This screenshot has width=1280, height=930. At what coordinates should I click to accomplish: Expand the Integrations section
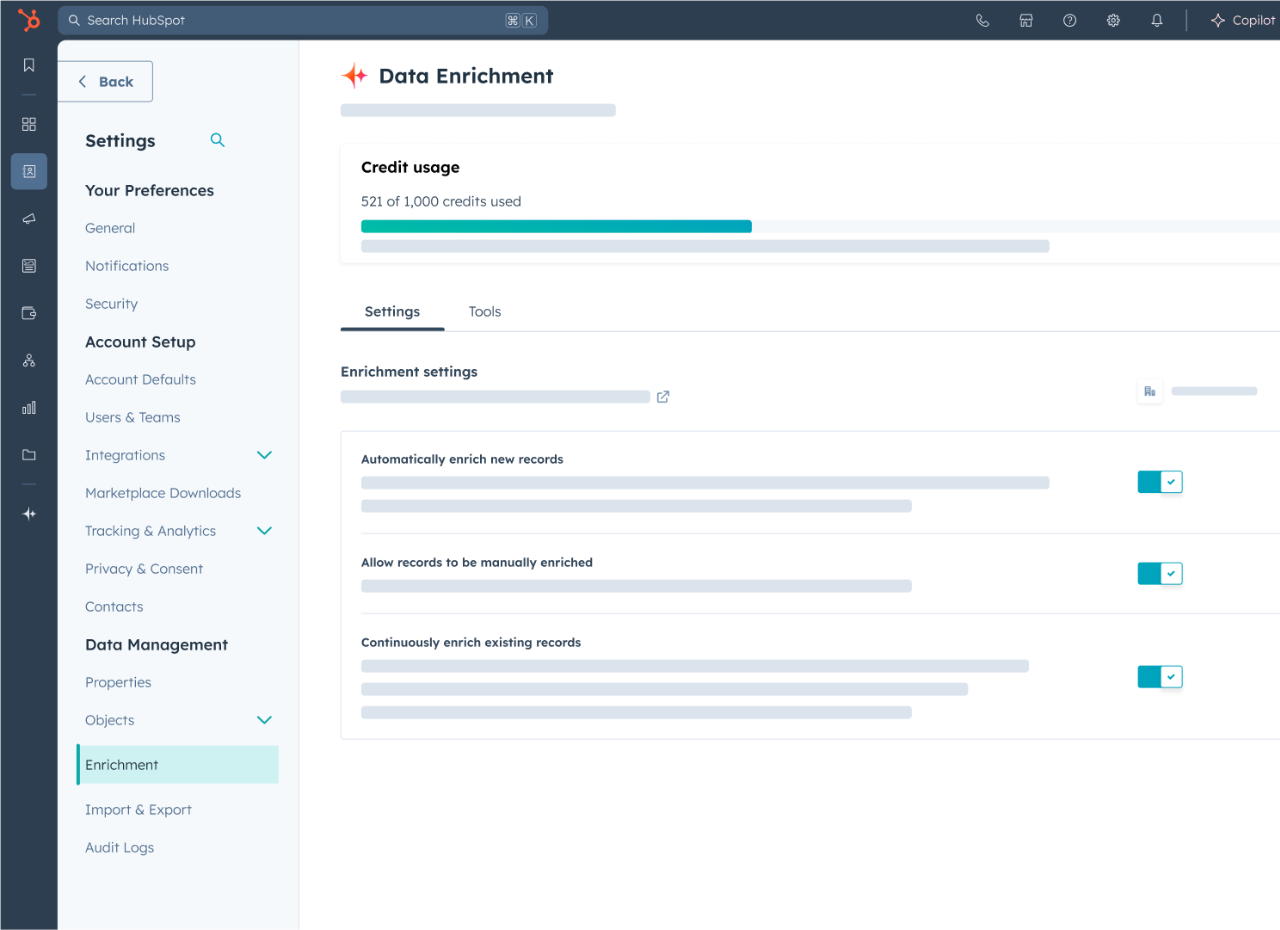click(x=264, y=455)
